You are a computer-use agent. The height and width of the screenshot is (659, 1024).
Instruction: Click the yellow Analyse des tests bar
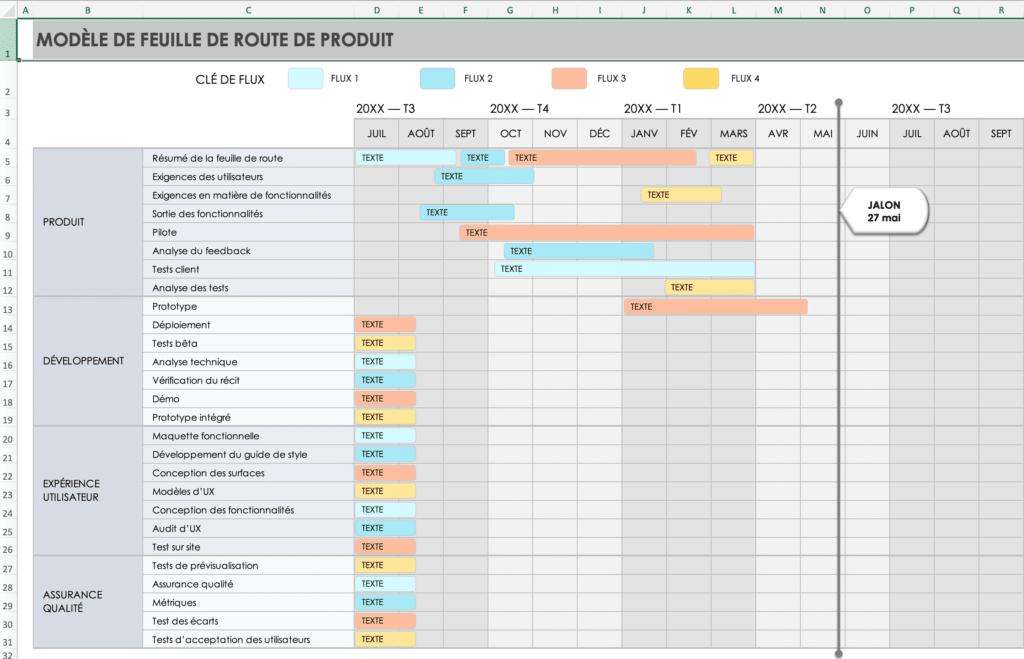(x=709, y=288)
